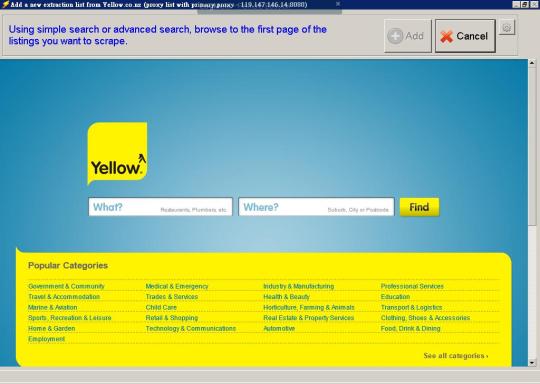Close the tooltip with small x

coord(338,4)
